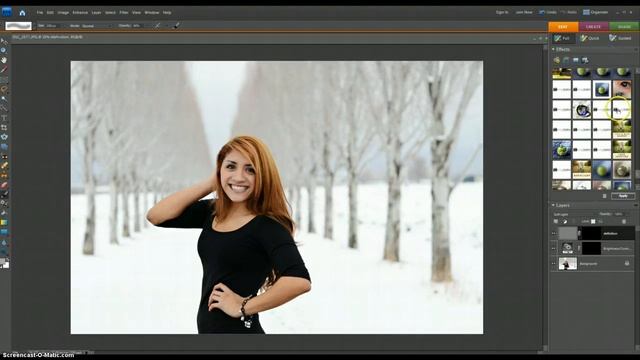Create a new layer in Layers panel
The image size is (640, 360).
(x=556, y=221)
